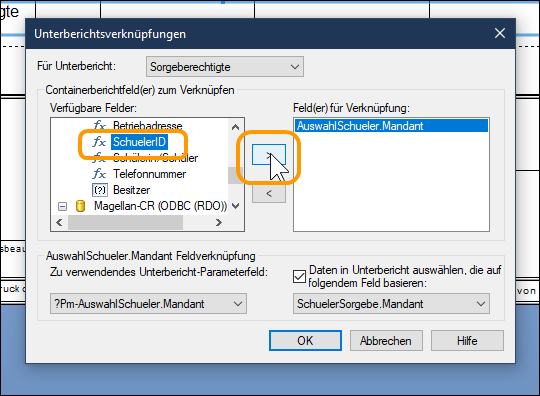Viewport: 540px width, 396px height.
Task: Open Hilfe for subreport links
Action: [x=467, y=341]
